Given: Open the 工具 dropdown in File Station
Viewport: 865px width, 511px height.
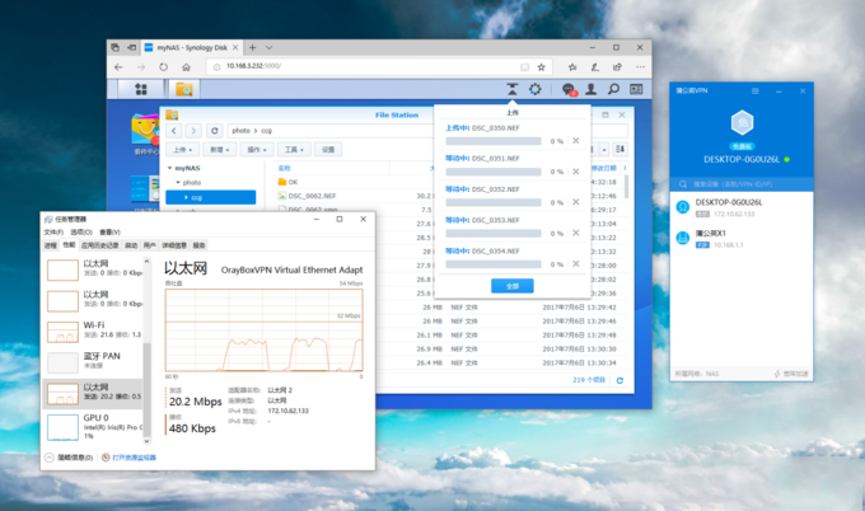Looking at the screenshot, I should (x=294, y=150).
